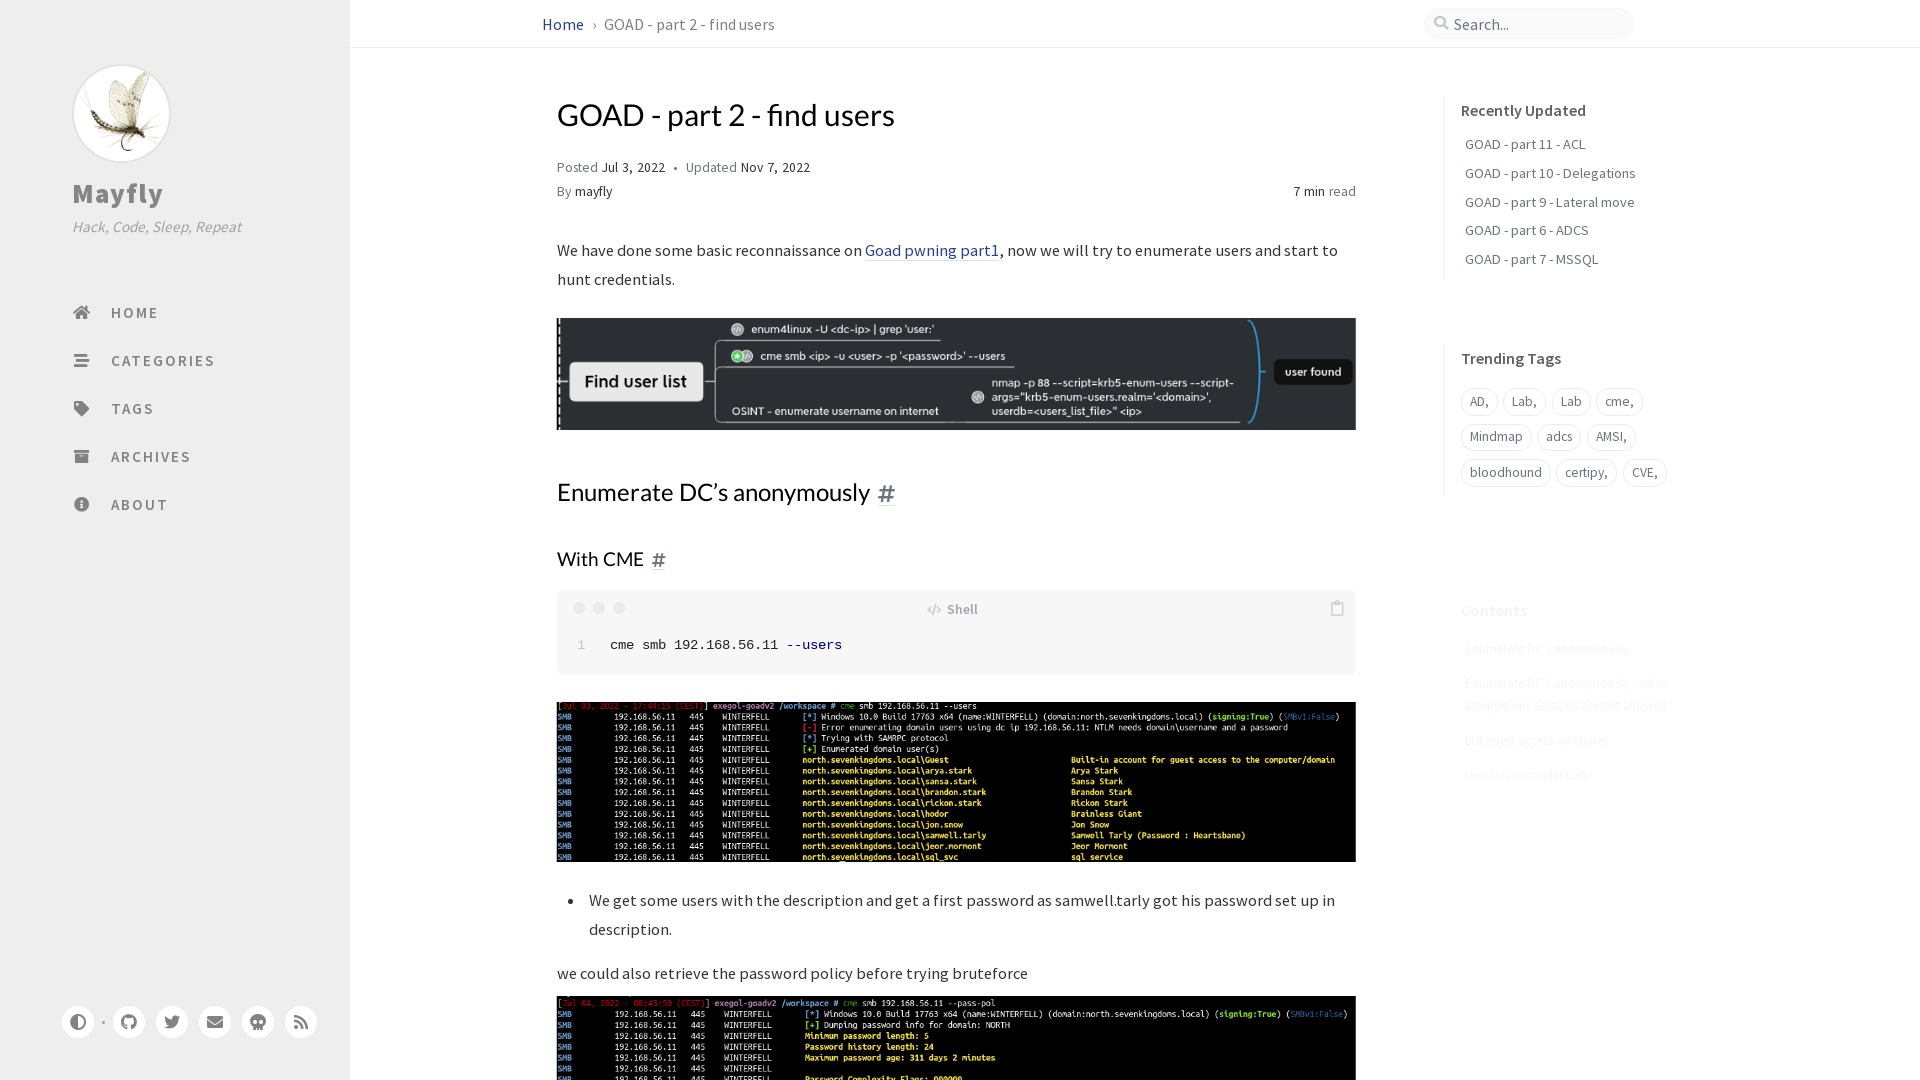Open the GitHub profile icon

[129, 1022]
